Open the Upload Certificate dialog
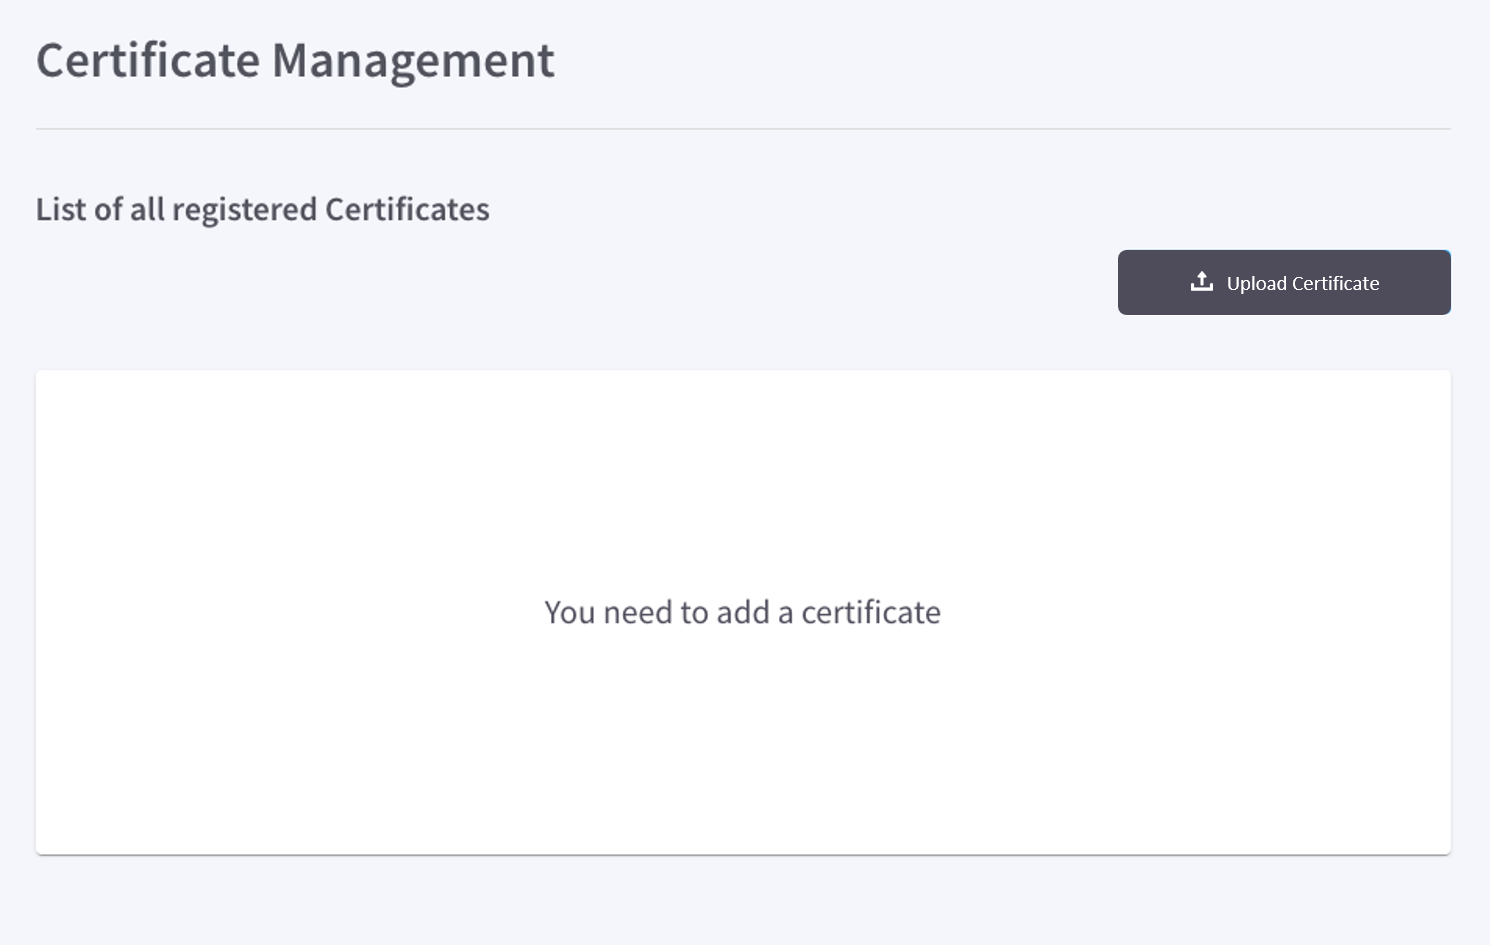The image size is (1490, 945). (1284, 282)
